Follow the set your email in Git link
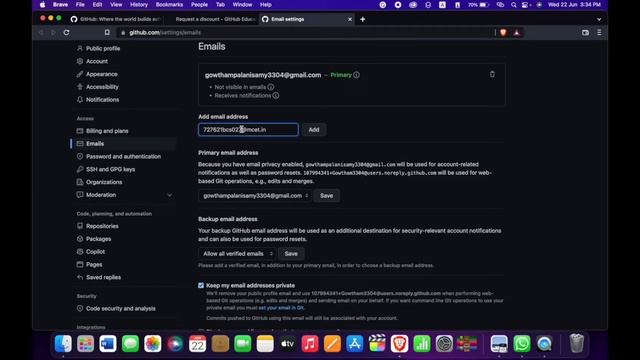Viewport: 640px width, 360px height. pyautogui.click(x=281, y=308)
